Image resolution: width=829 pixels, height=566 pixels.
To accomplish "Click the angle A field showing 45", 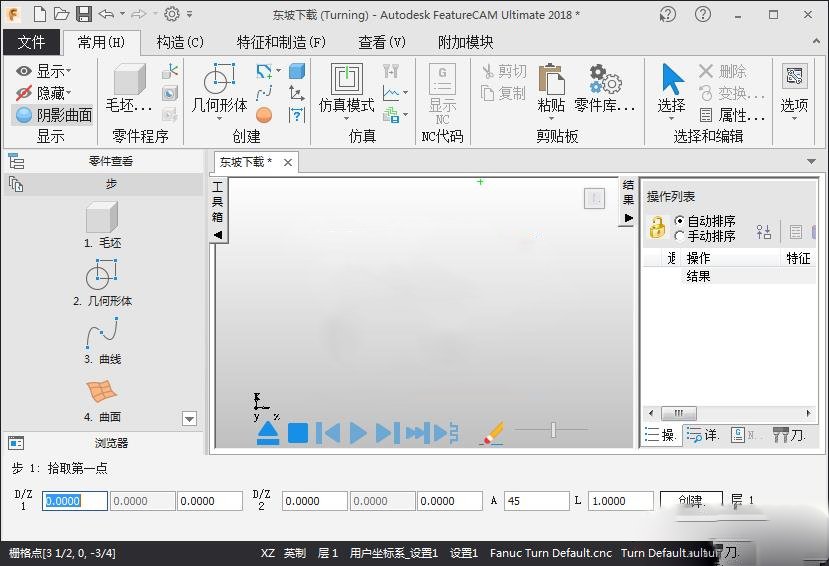I will coord(537,500).
